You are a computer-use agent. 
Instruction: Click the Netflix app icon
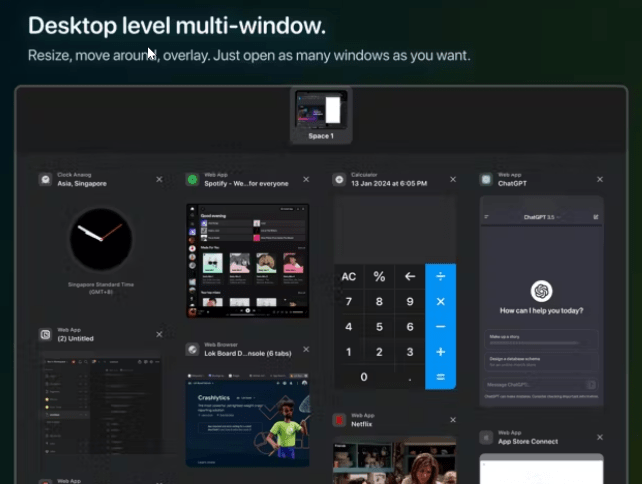pos(340,419)
